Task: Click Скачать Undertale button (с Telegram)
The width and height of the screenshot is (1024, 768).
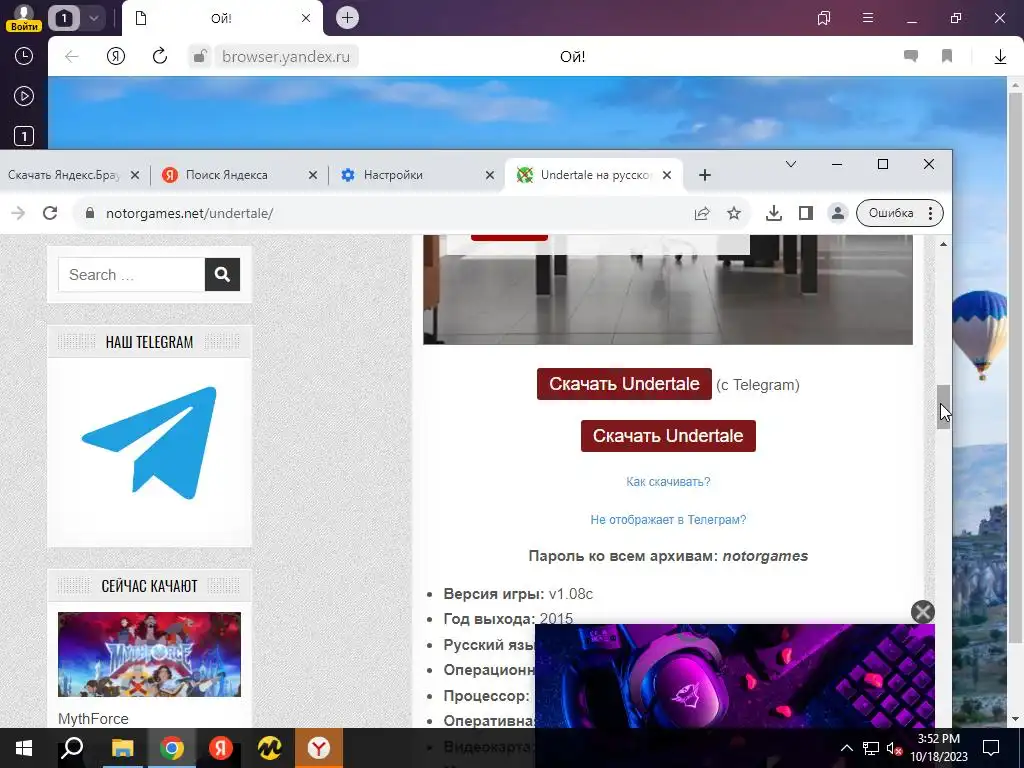Action: click(624, 383)
